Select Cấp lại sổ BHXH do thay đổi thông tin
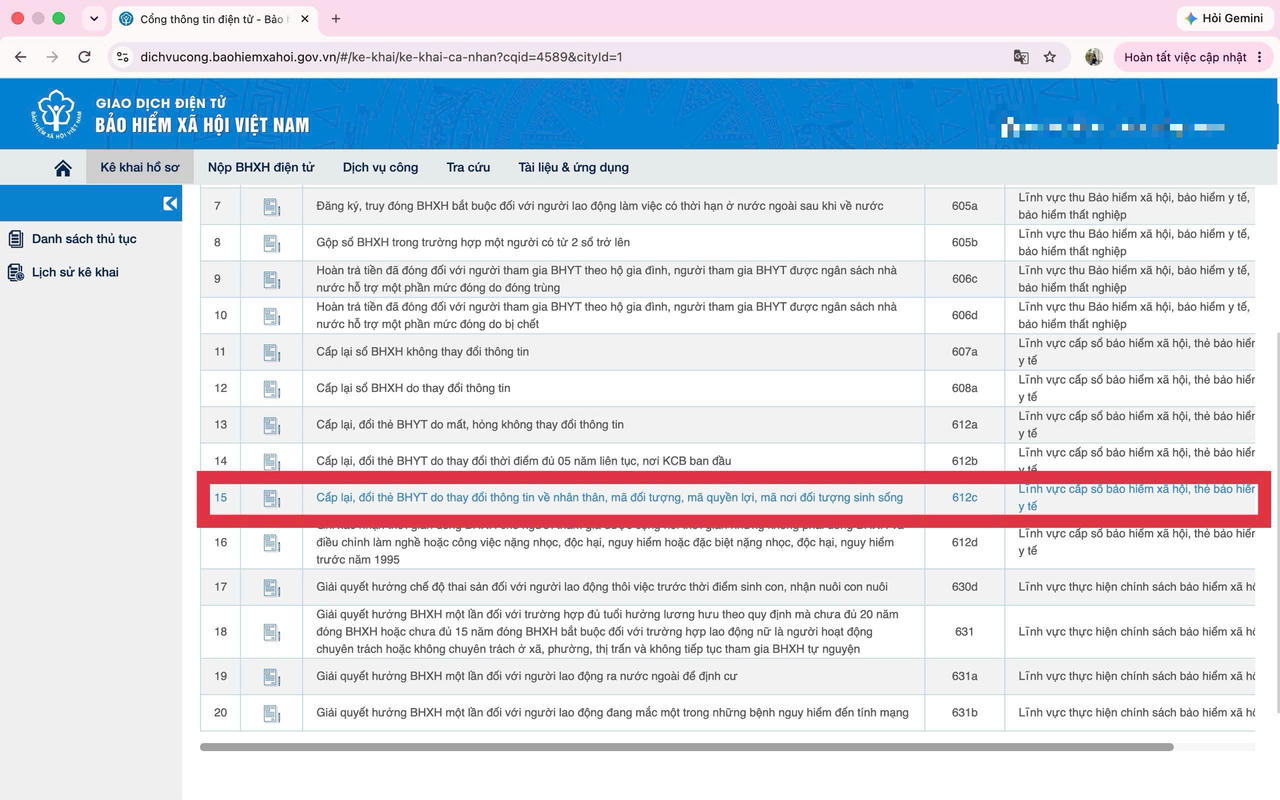 (x=413, y=388)
